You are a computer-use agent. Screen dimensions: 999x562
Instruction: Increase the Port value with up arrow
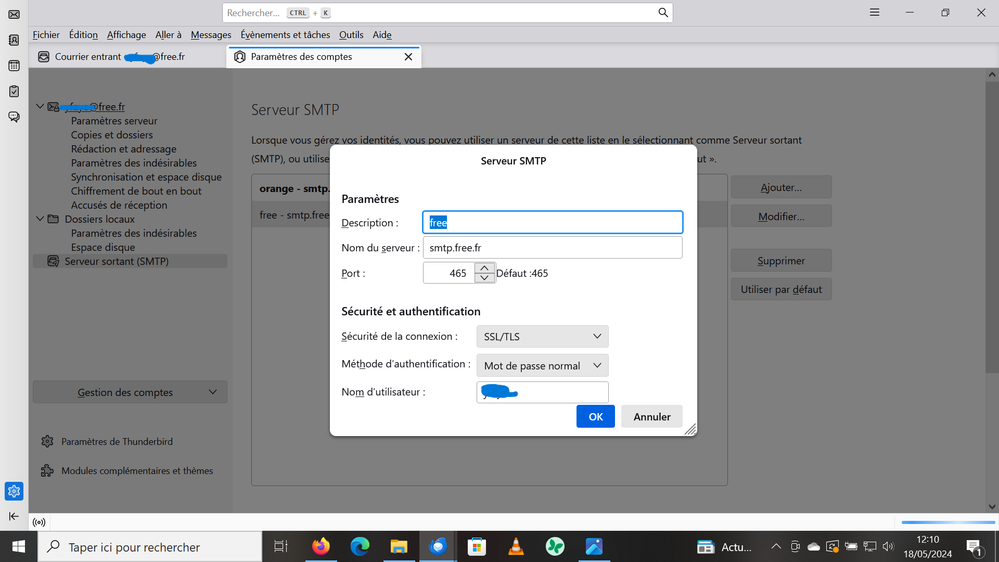[484, 268]
